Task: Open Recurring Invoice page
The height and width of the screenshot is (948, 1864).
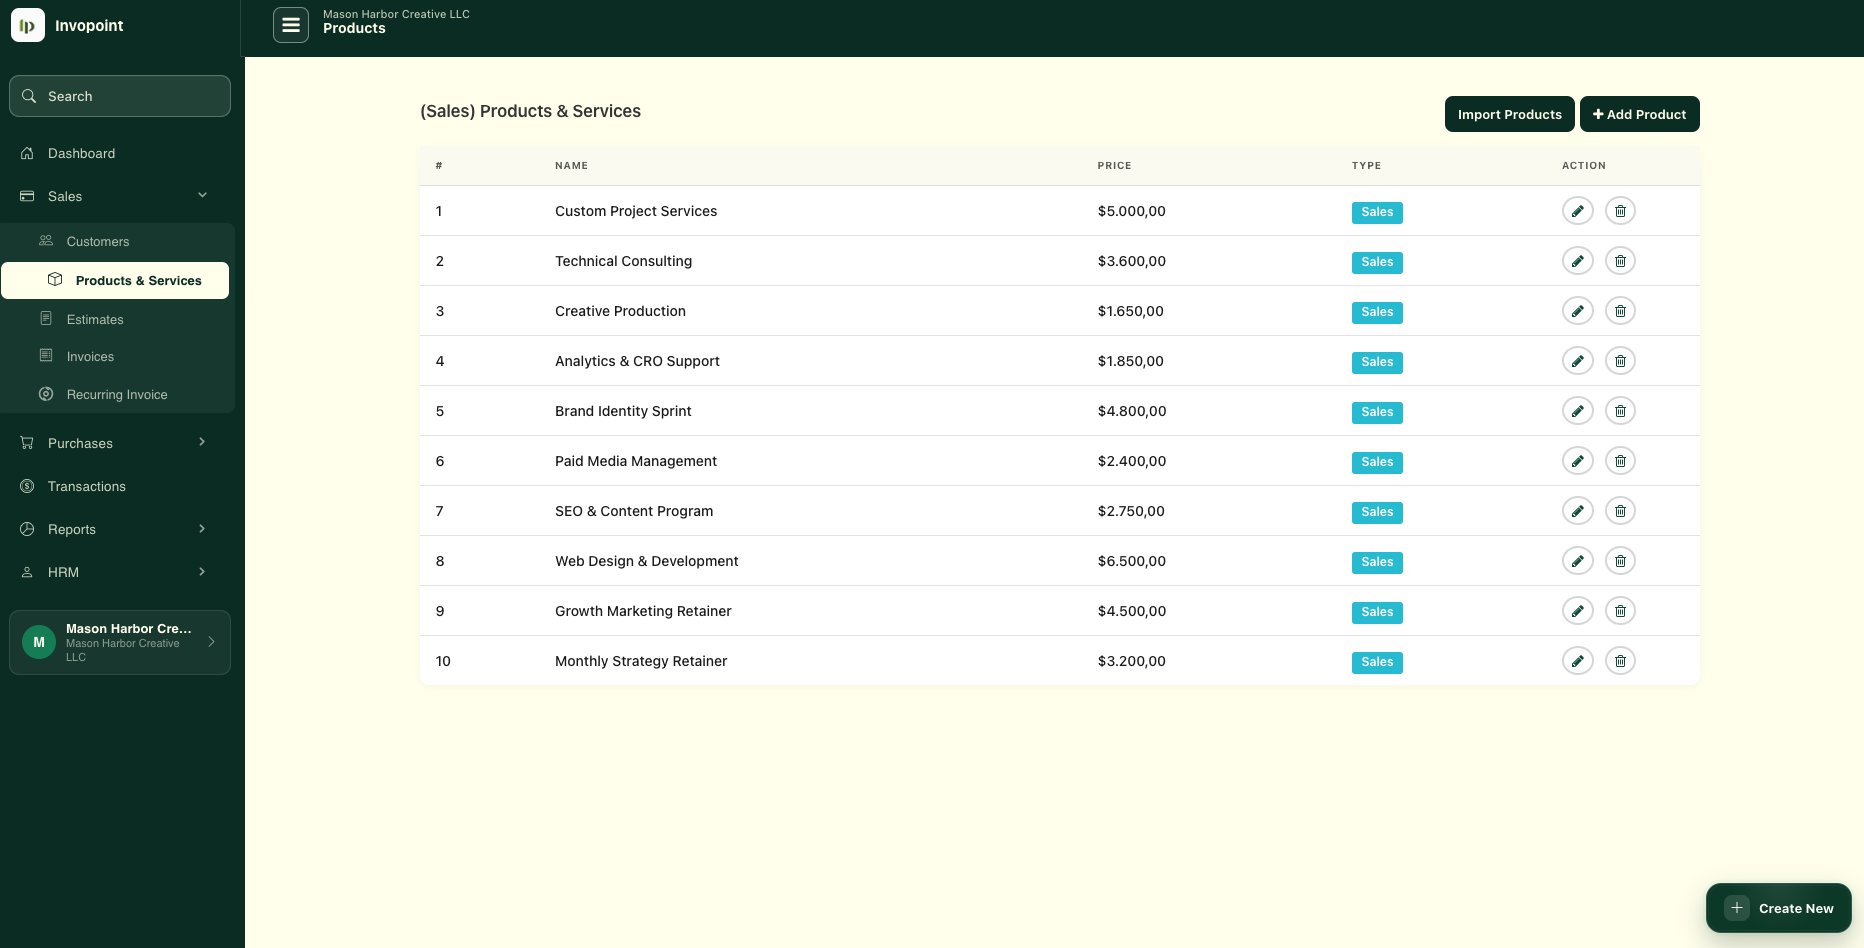Action: [x=118, y=394]
